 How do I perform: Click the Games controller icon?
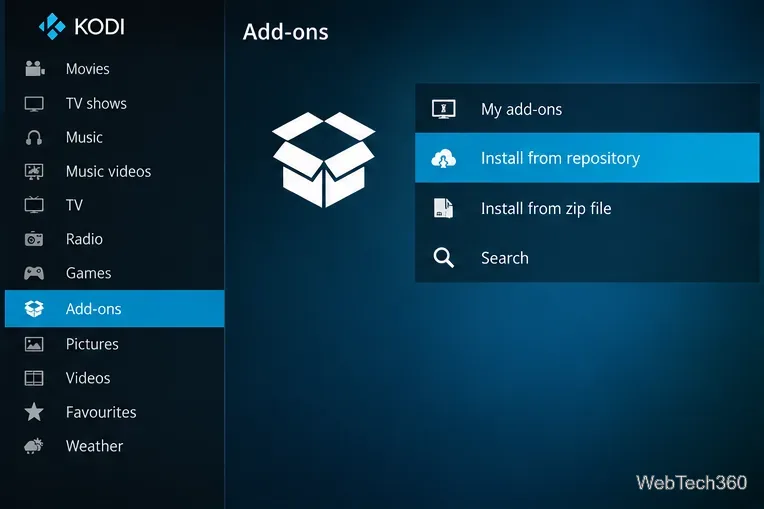(x=34, y=273)
